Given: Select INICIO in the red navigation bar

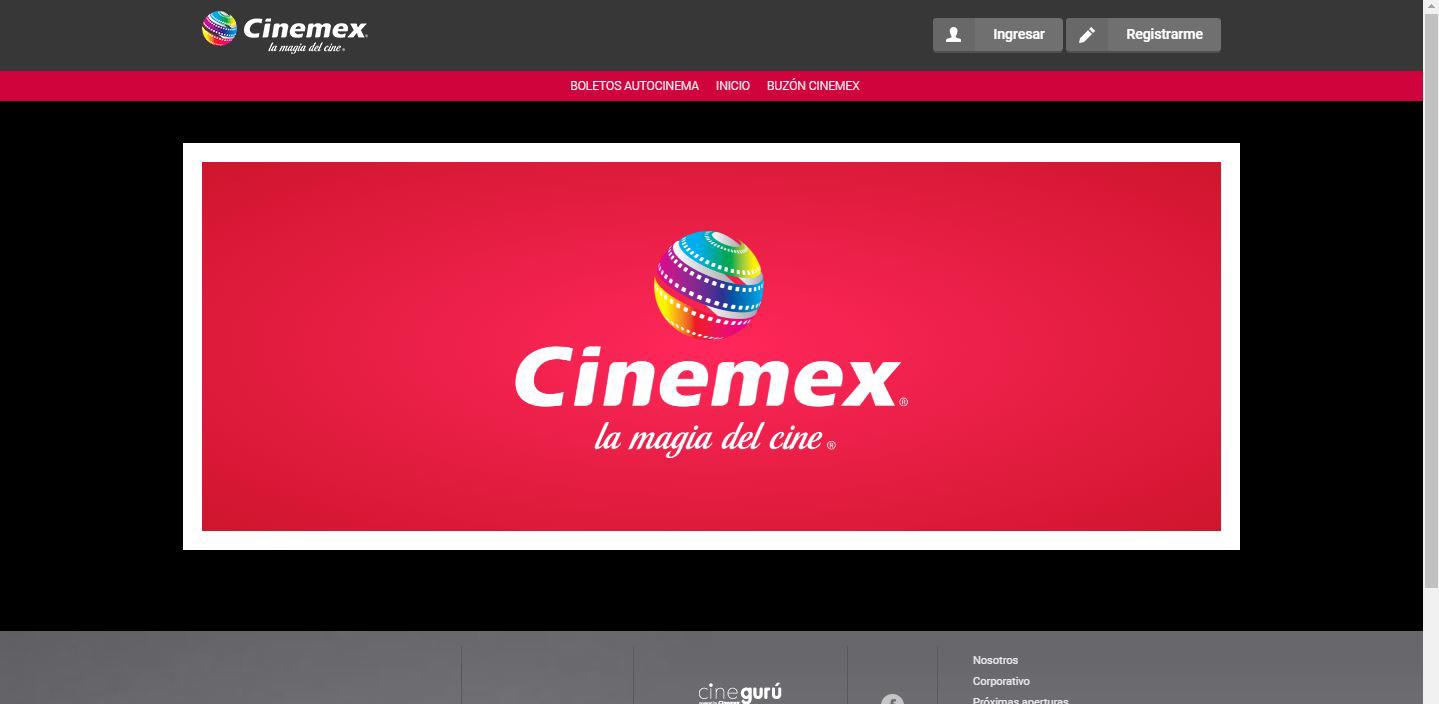Looking at the screenshot, I should tap(732, 85).
